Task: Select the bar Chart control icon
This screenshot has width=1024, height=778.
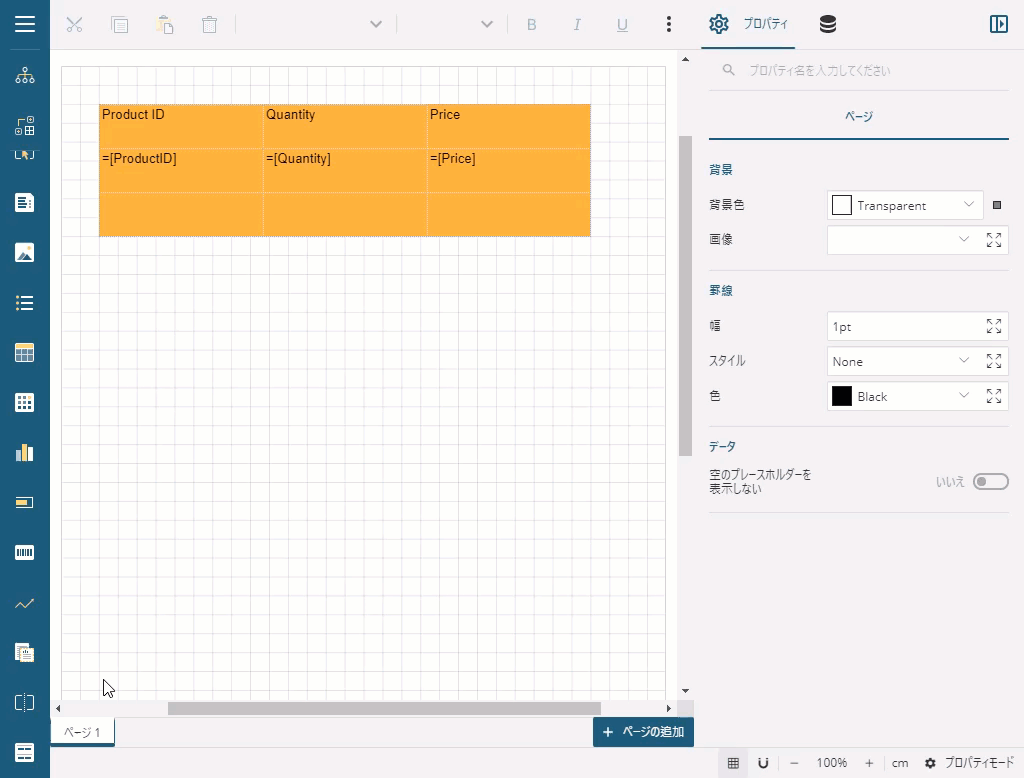Action: (25, 453)
